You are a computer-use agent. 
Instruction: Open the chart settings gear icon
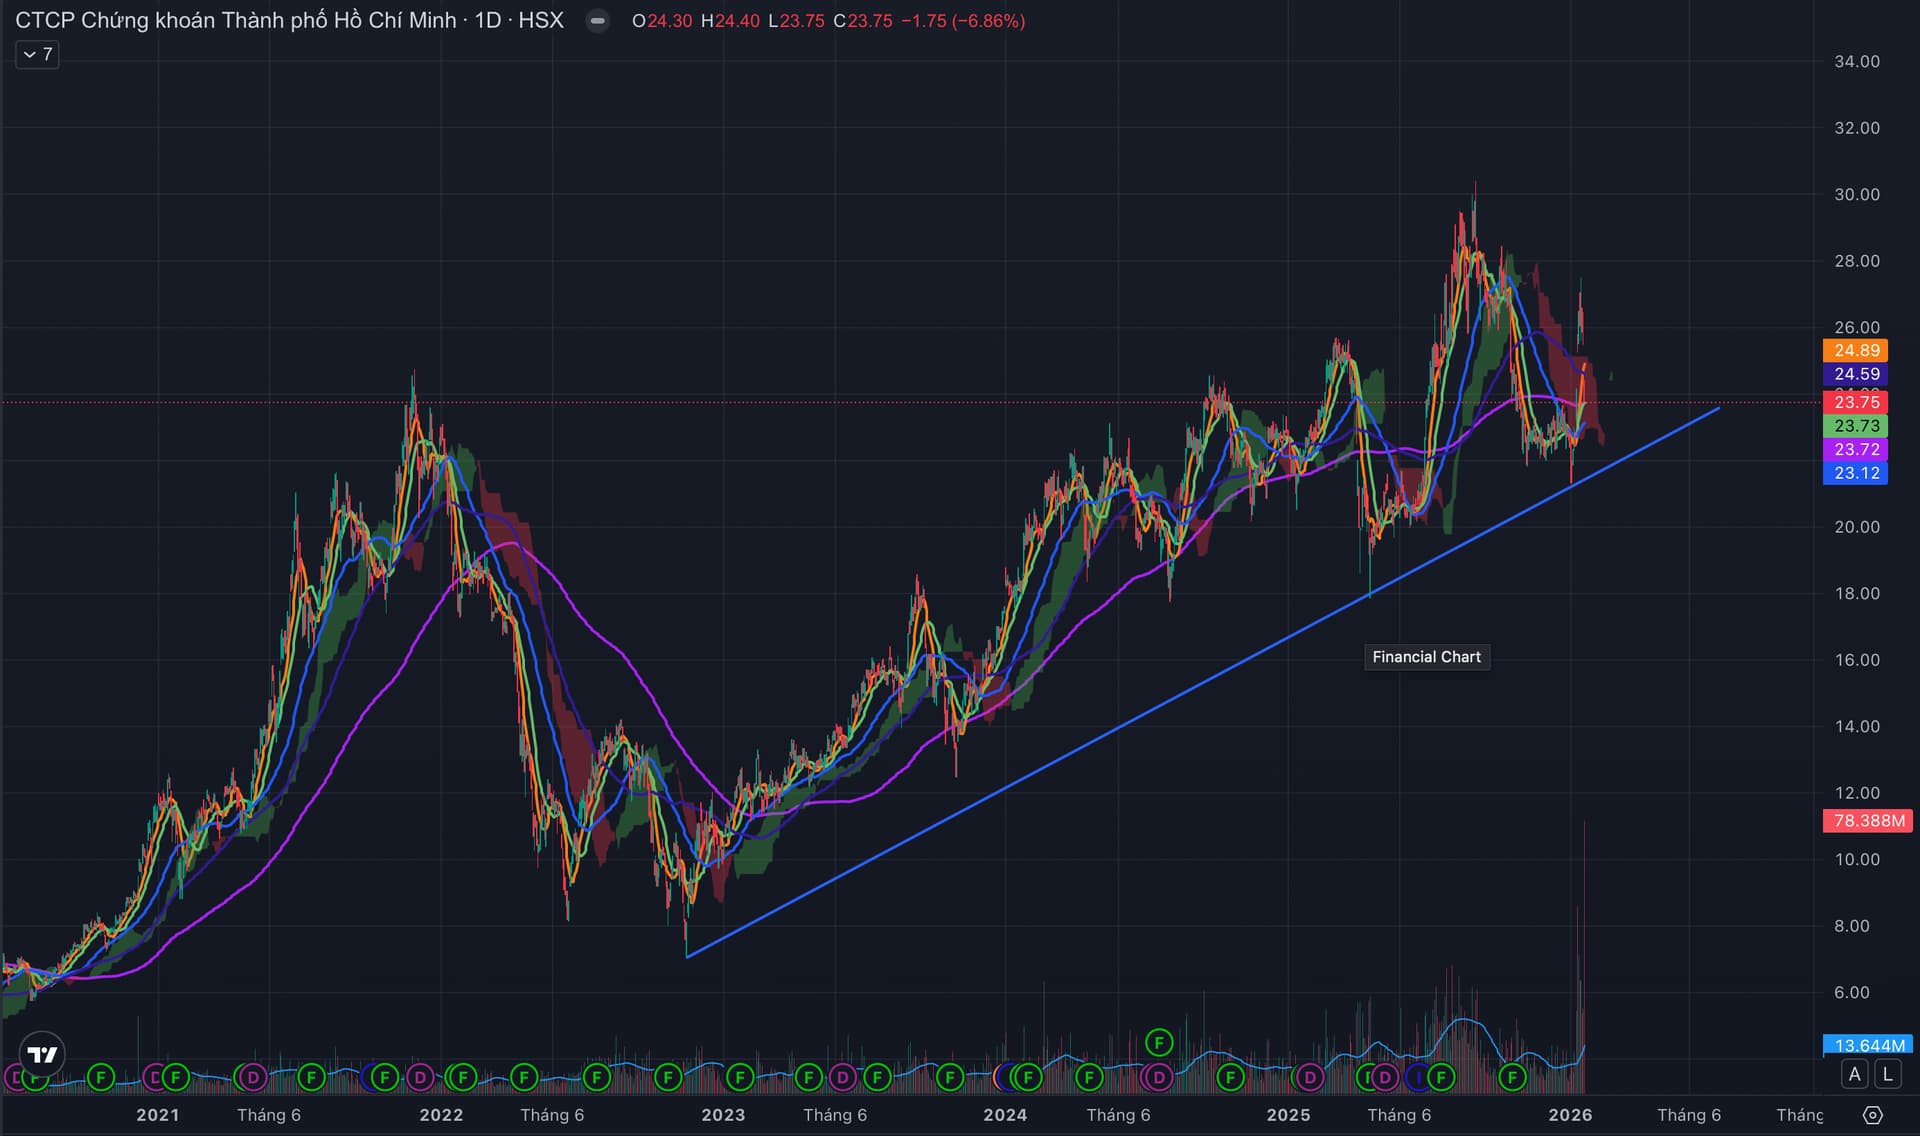(1873, 1115)
